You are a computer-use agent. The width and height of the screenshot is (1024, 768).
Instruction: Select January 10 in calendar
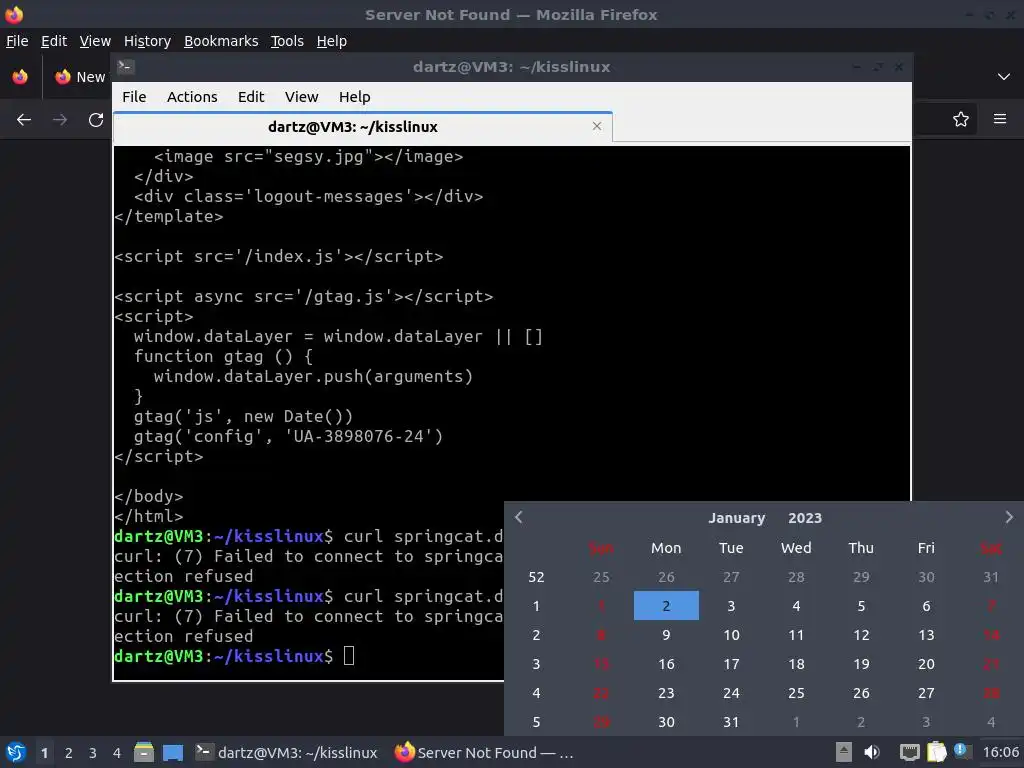(x=731, y=635)
